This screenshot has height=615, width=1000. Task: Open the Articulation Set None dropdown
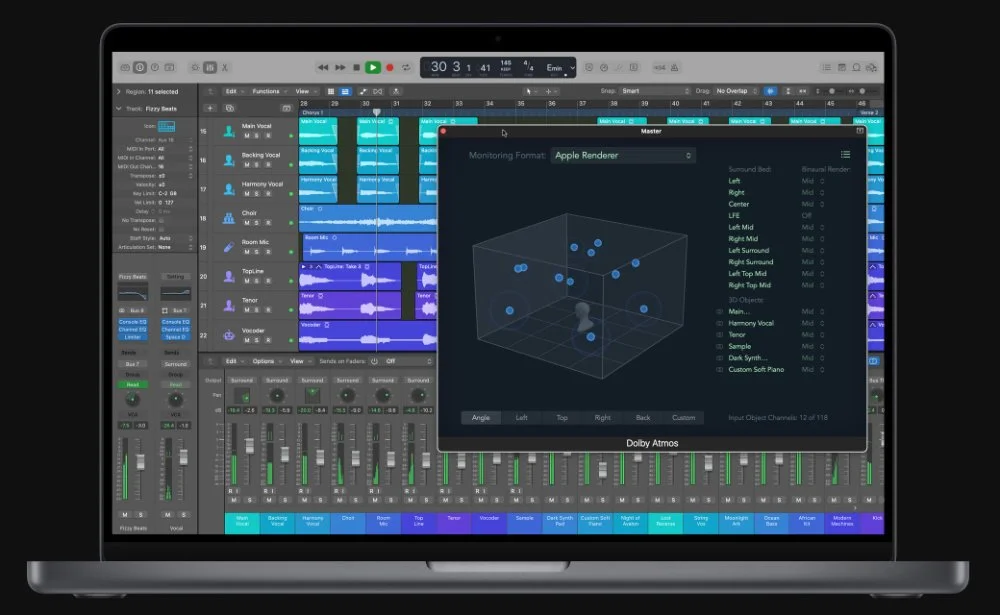click(x=175, y=247)
